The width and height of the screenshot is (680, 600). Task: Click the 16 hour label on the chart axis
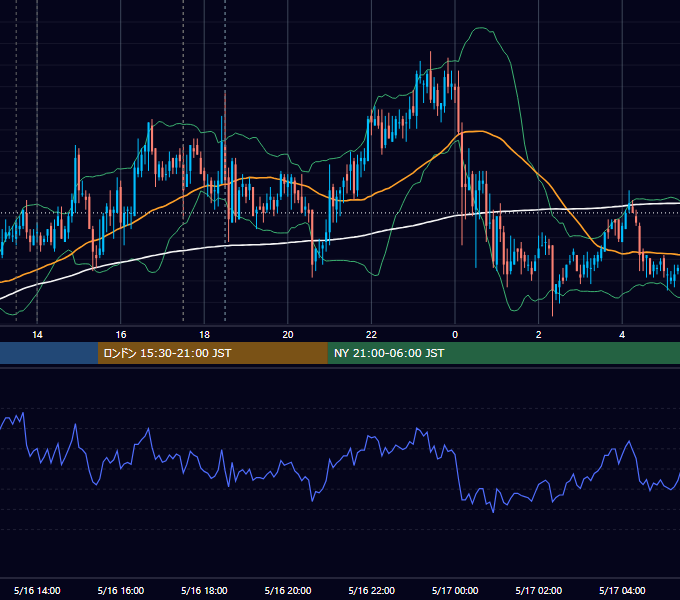click(121, 335)
